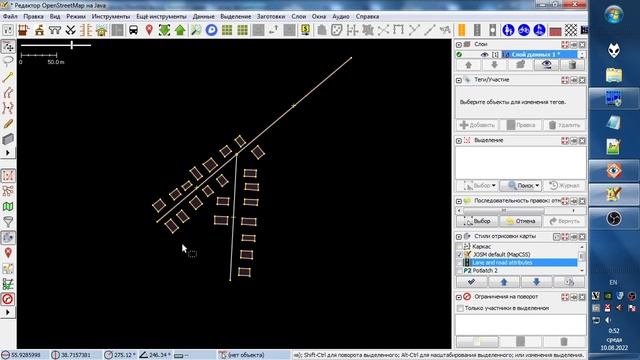Collapse the Слои panel with its triangle
The width and height of the screenshot is (640, 360).
click(459, 44)
